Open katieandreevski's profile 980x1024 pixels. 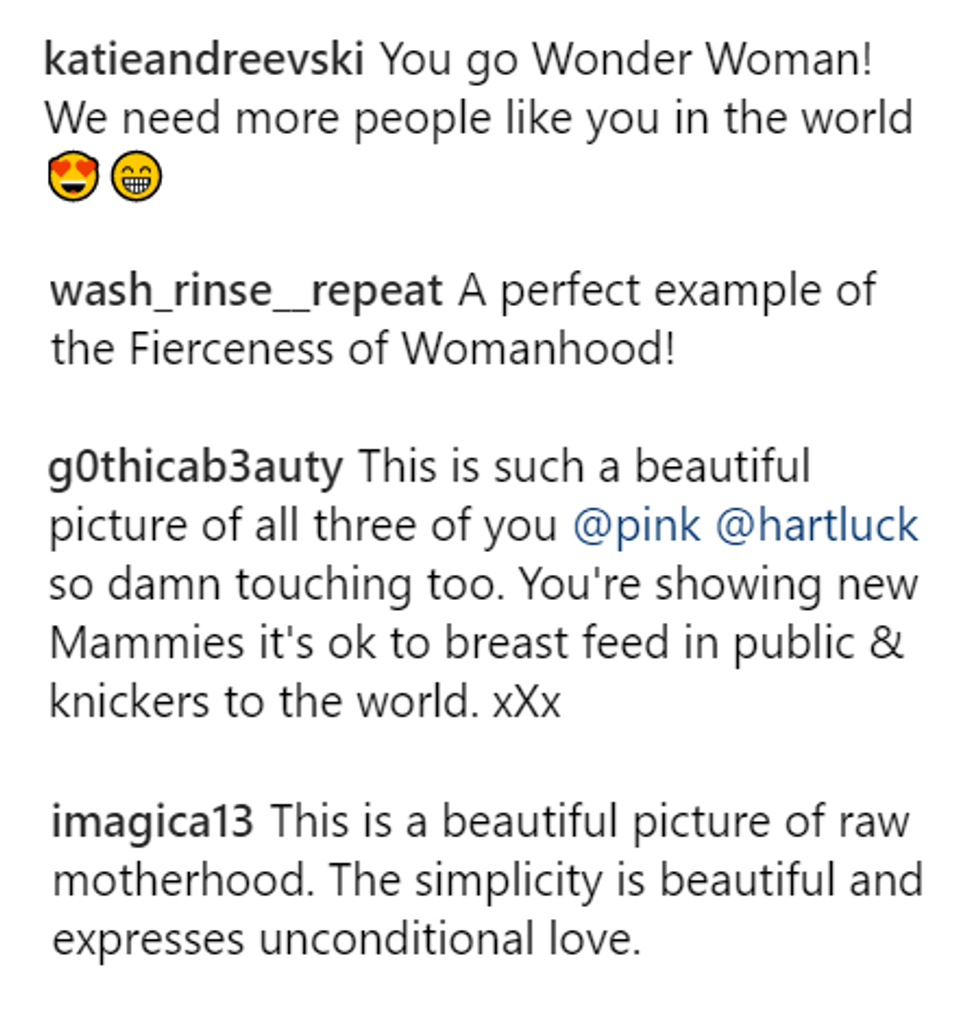(205, 62)
